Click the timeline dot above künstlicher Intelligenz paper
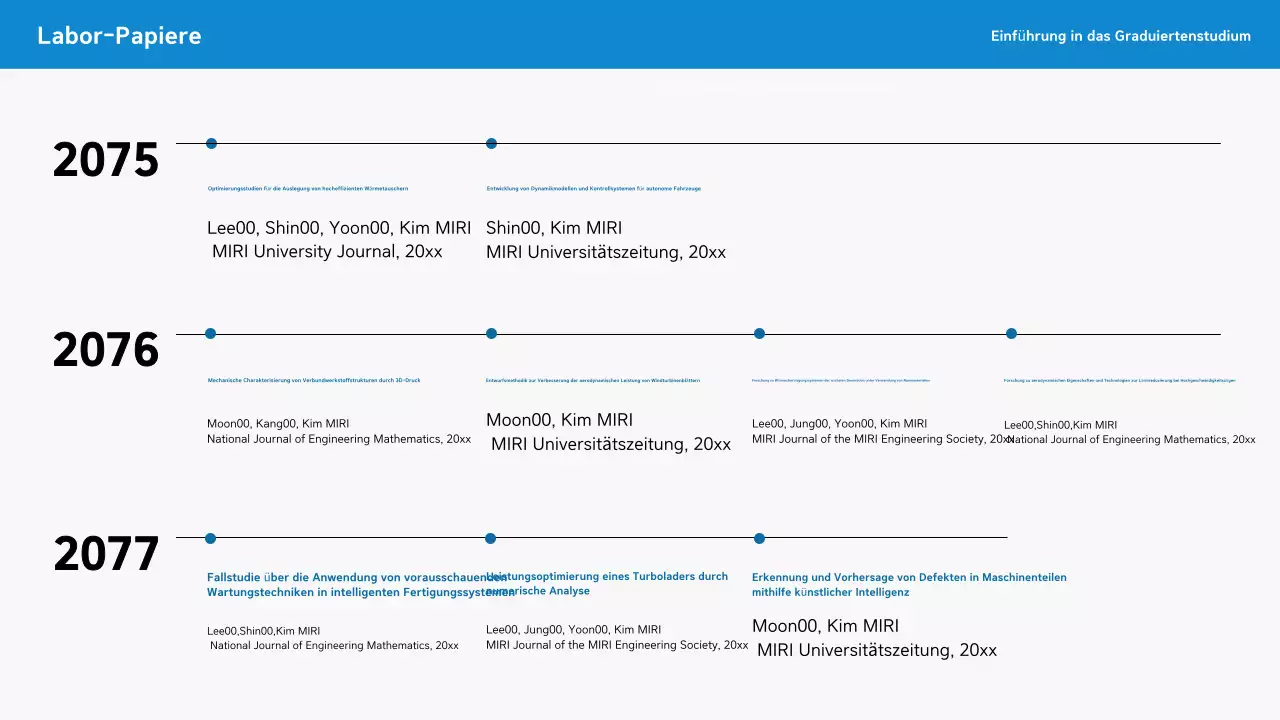Screen dimensions: 1280x720 tap(759, 538)
